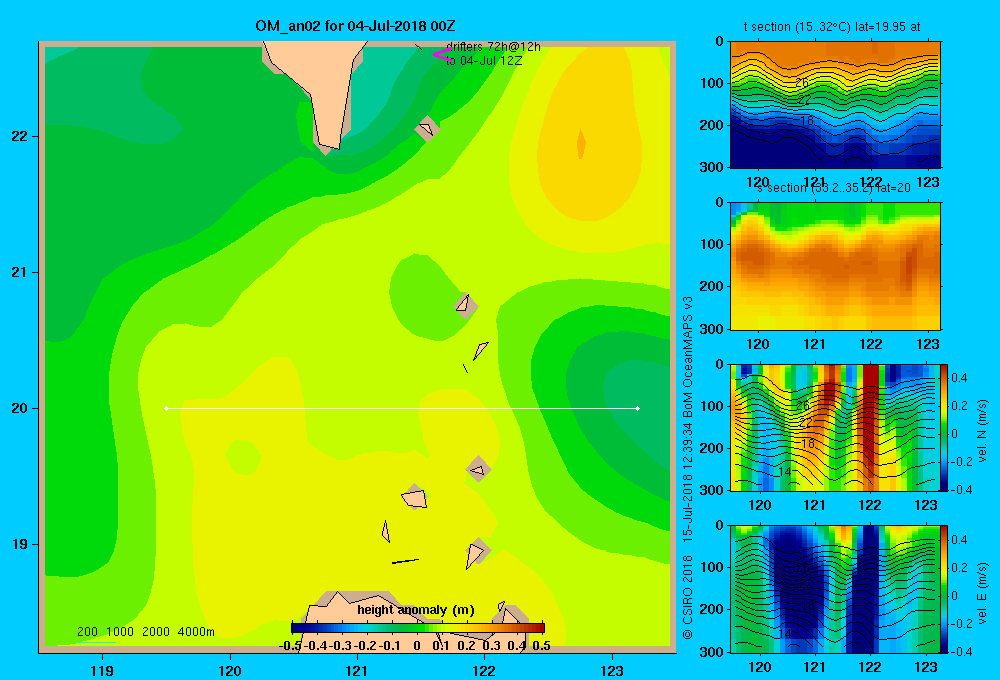Click latitude label 22 on main map
The width and height of the screenshot is (1000, 680).
(x=20, y=136)
